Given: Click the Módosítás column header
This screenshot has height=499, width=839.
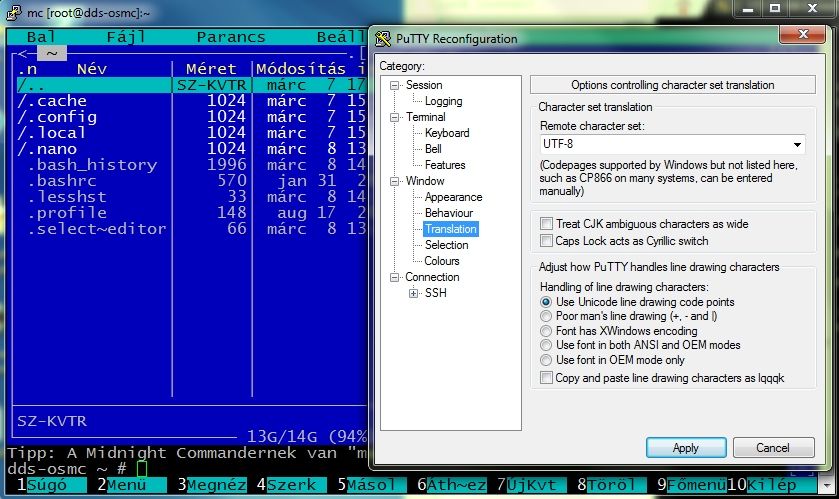Looking at the screenshot, I should [x=301, y=69].
